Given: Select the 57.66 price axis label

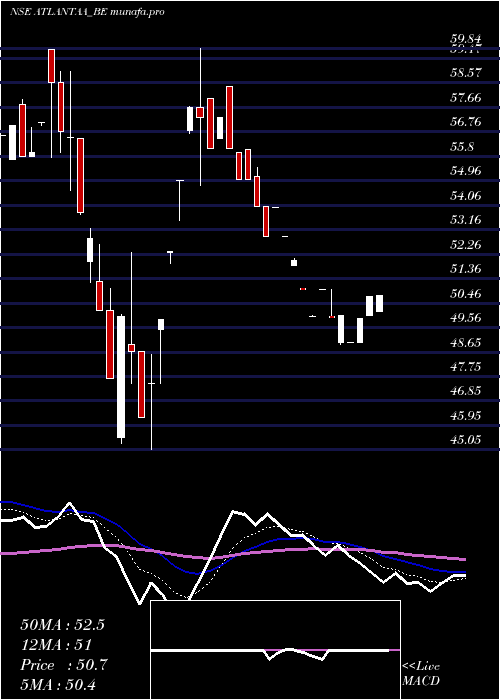Looking at the screenshot, I should coord(466,97).
